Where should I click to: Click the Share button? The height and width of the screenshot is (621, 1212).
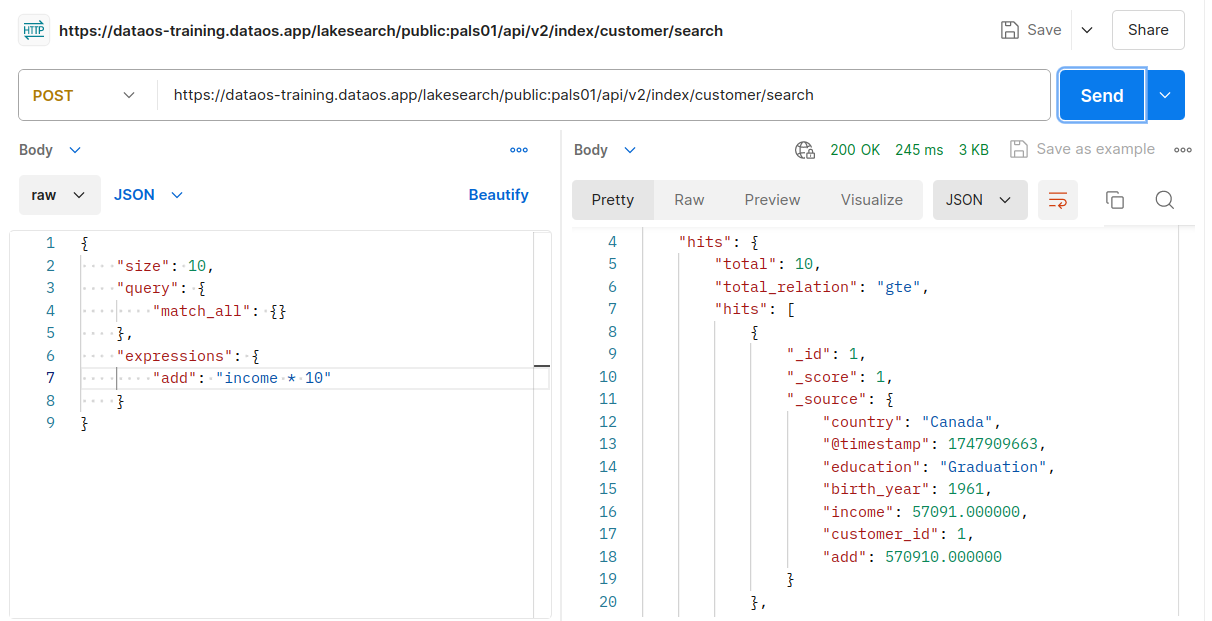pyautogui.click(x=1148, y=30)
